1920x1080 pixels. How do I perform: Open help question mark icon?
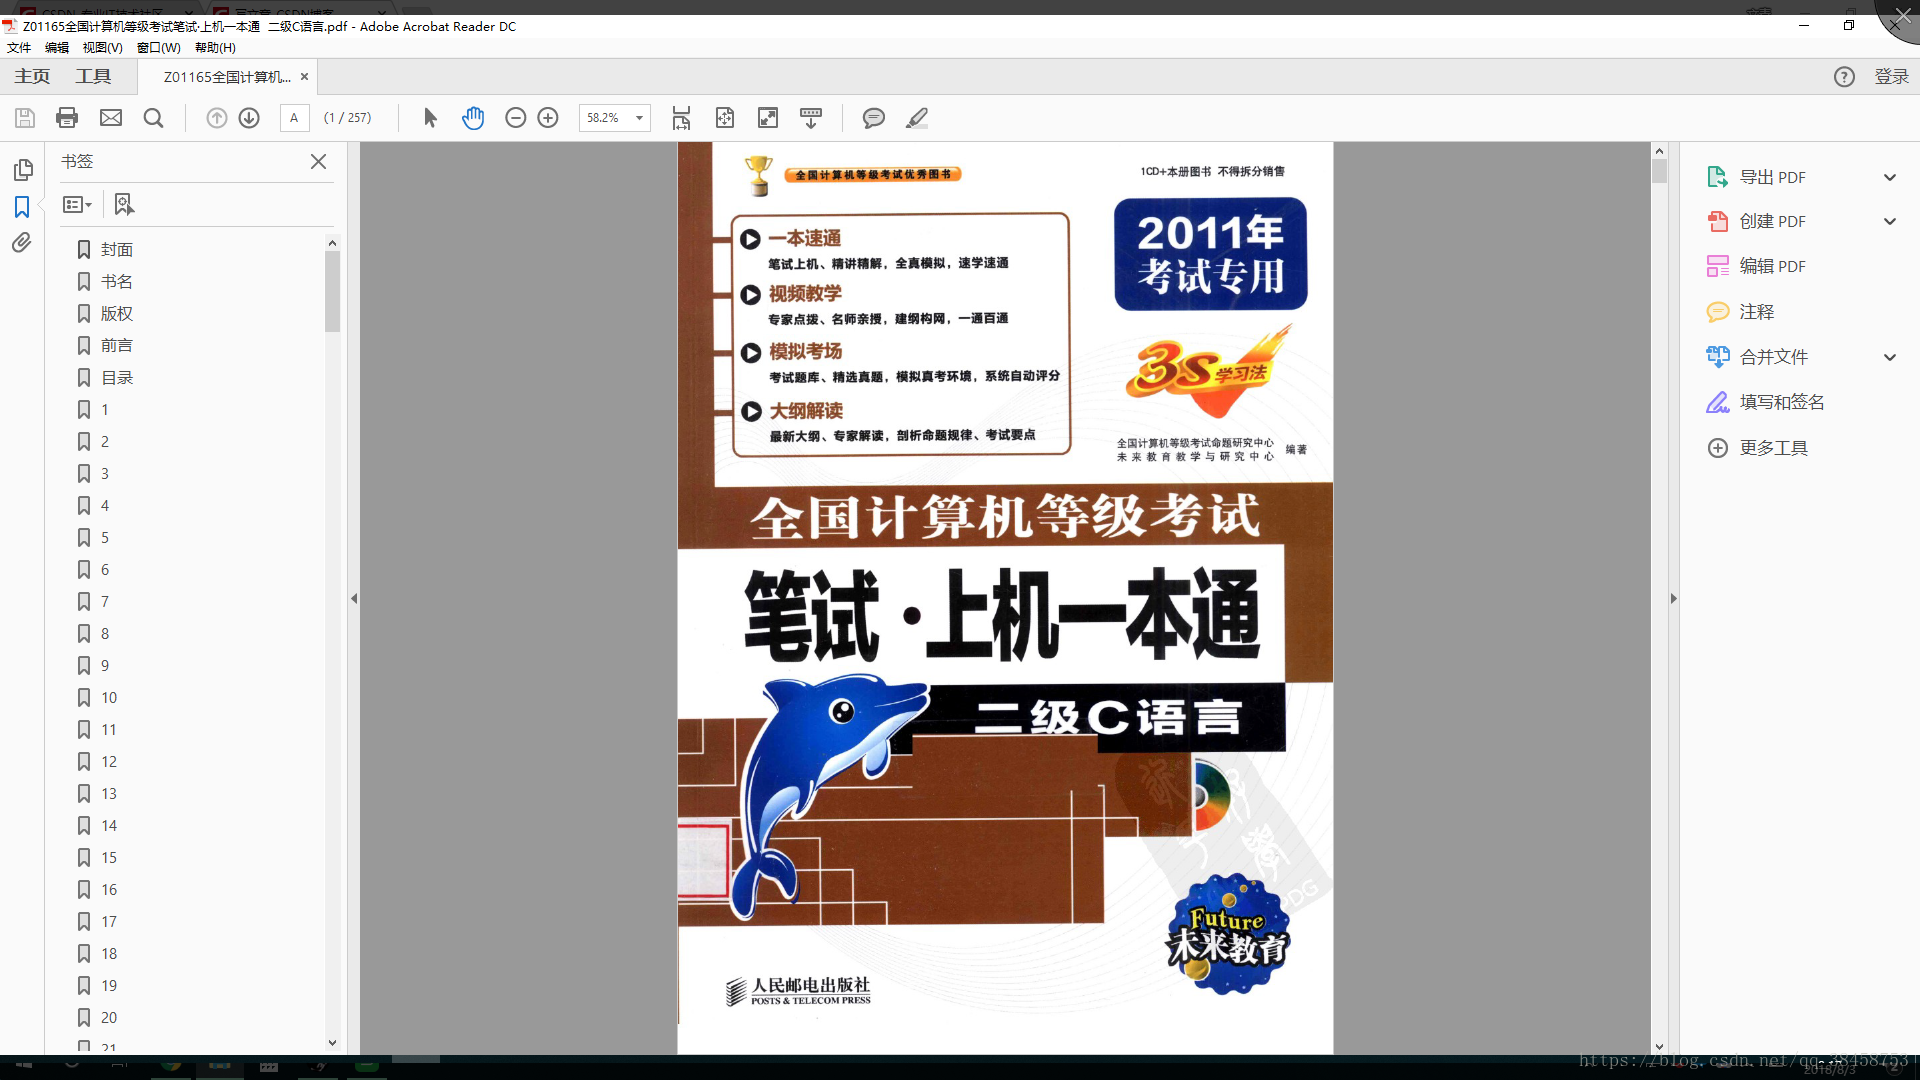[x=1844, y=77]
